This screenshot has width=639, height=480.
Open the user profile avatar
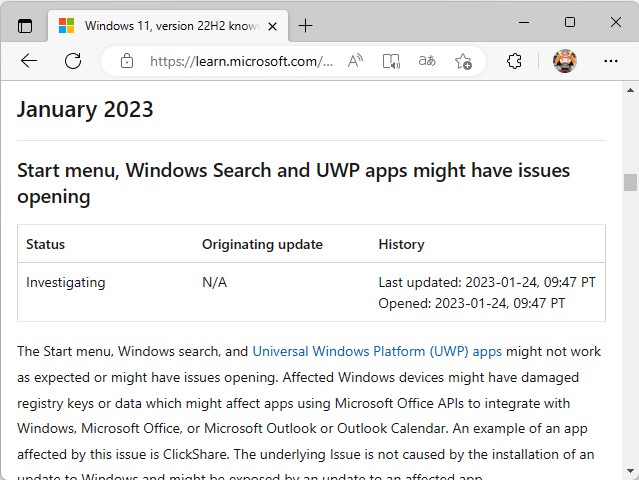point(565,61)
